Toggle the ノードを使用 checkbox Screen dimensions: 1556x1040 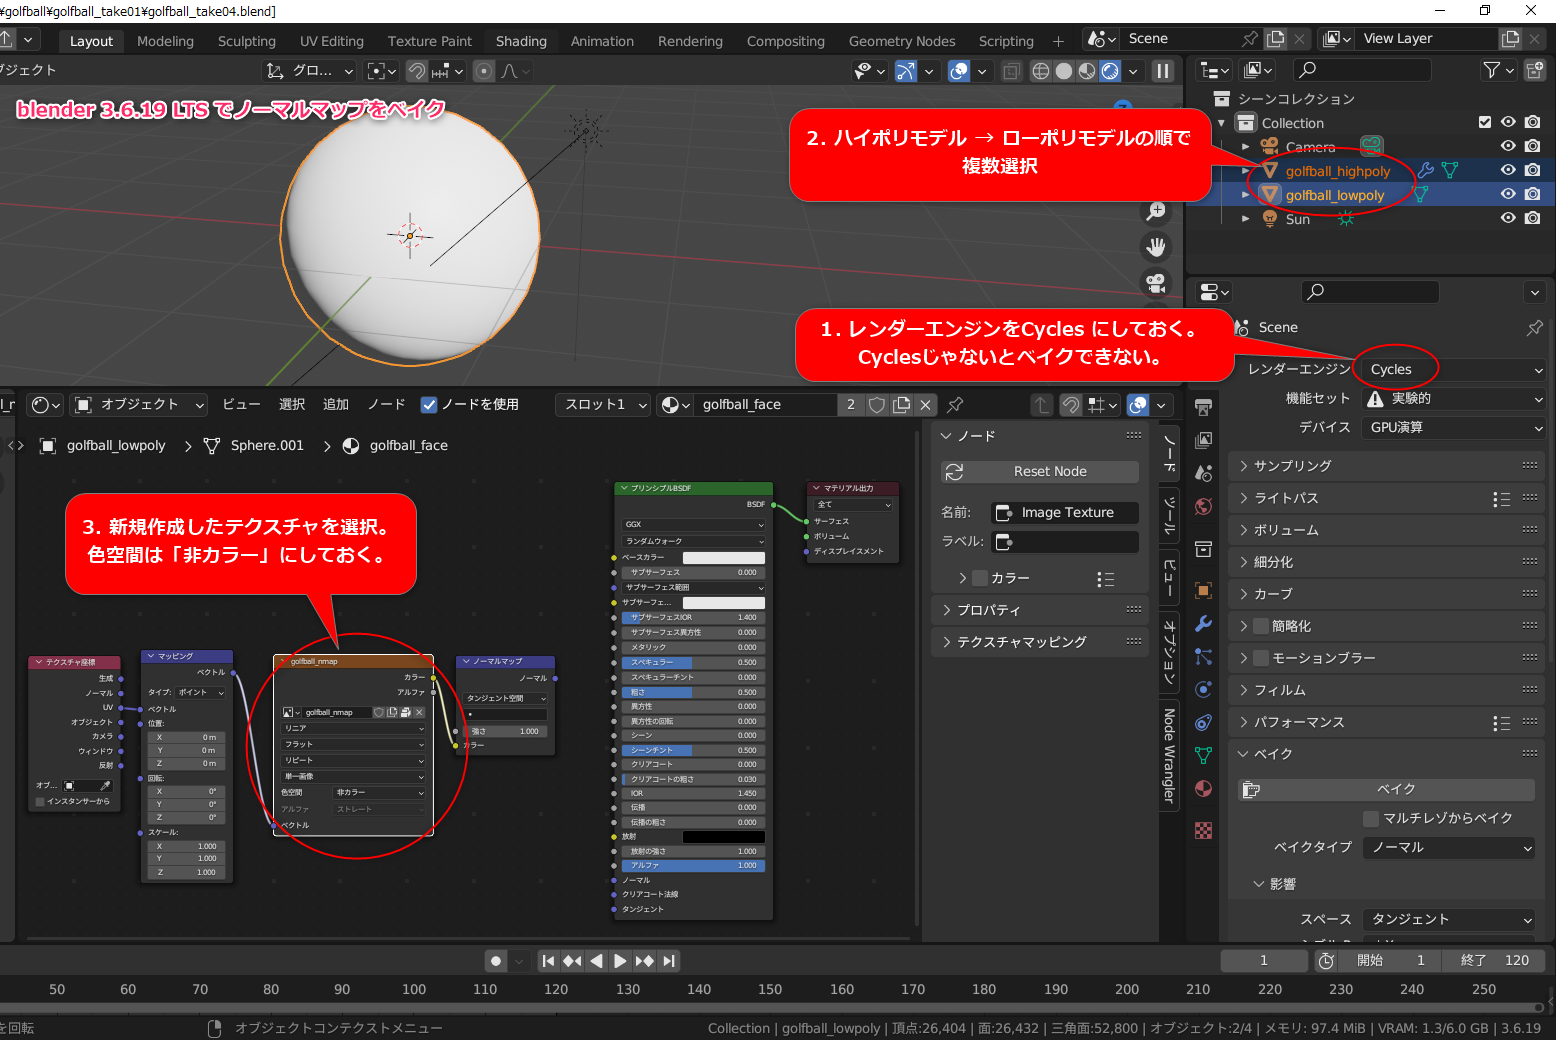[x=430, y=405]
